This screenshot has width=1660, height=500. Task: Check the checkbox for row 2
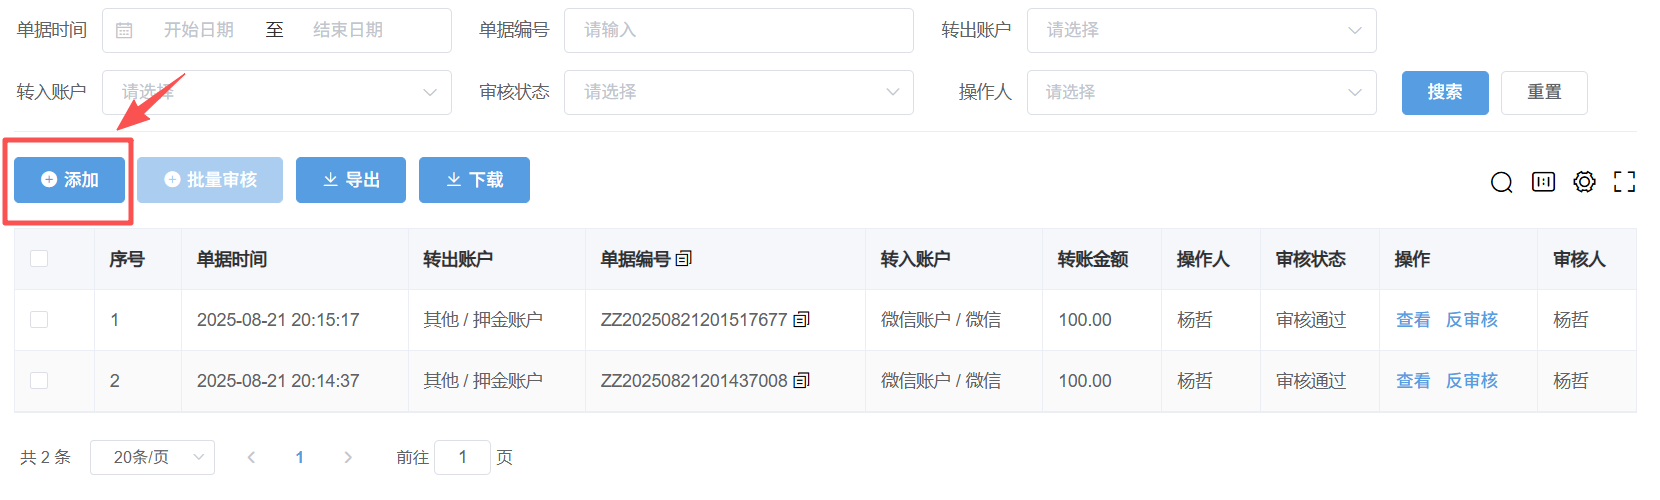(x=39, y=381)
